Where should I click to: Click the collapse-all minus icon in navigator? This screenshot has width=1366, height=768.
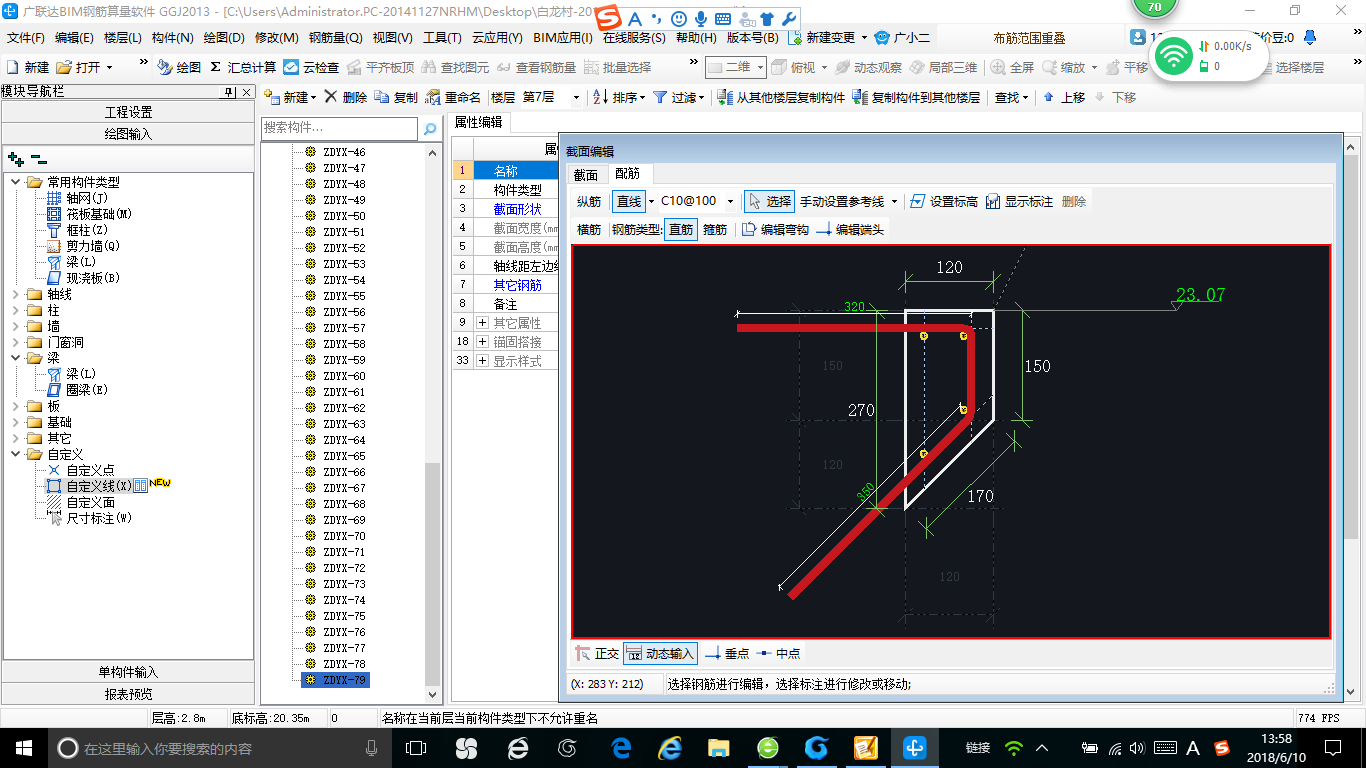click(39, 158)
